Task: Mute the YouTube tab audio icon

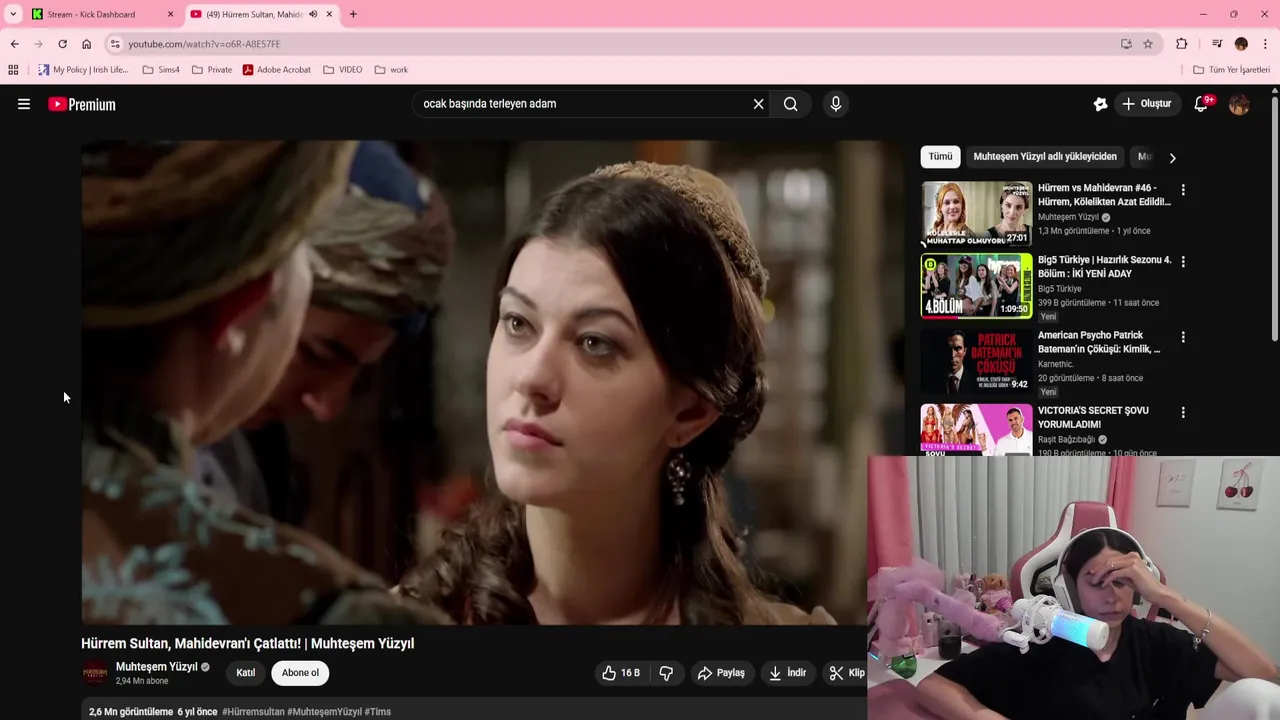Action: (314, 14)
